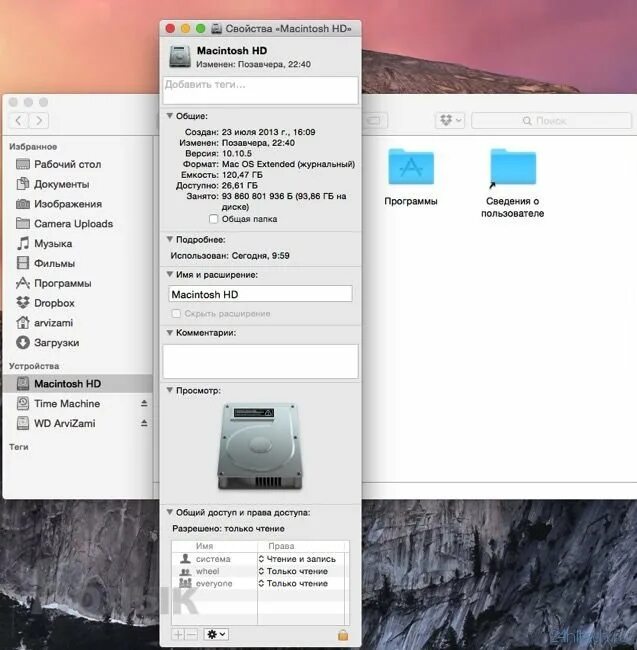637x650 pixels.
Task: Select WD ArviZami drive in sidebar
Action: tap(56, 423)
